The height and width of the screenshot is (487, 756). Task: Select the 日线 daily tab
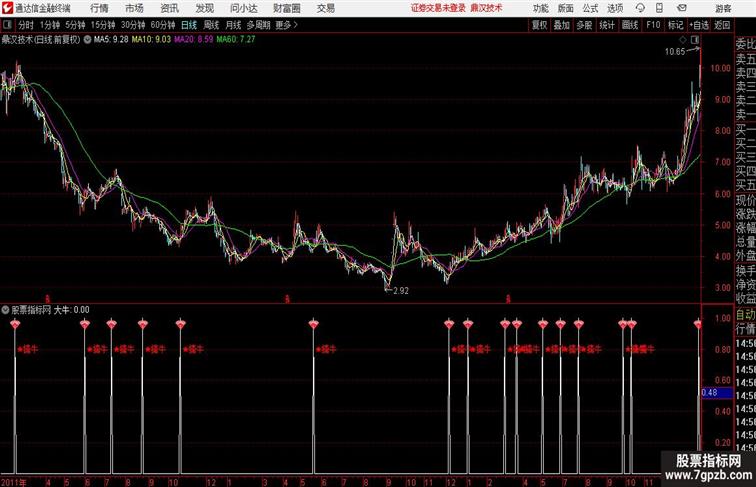tap(189, 25)
